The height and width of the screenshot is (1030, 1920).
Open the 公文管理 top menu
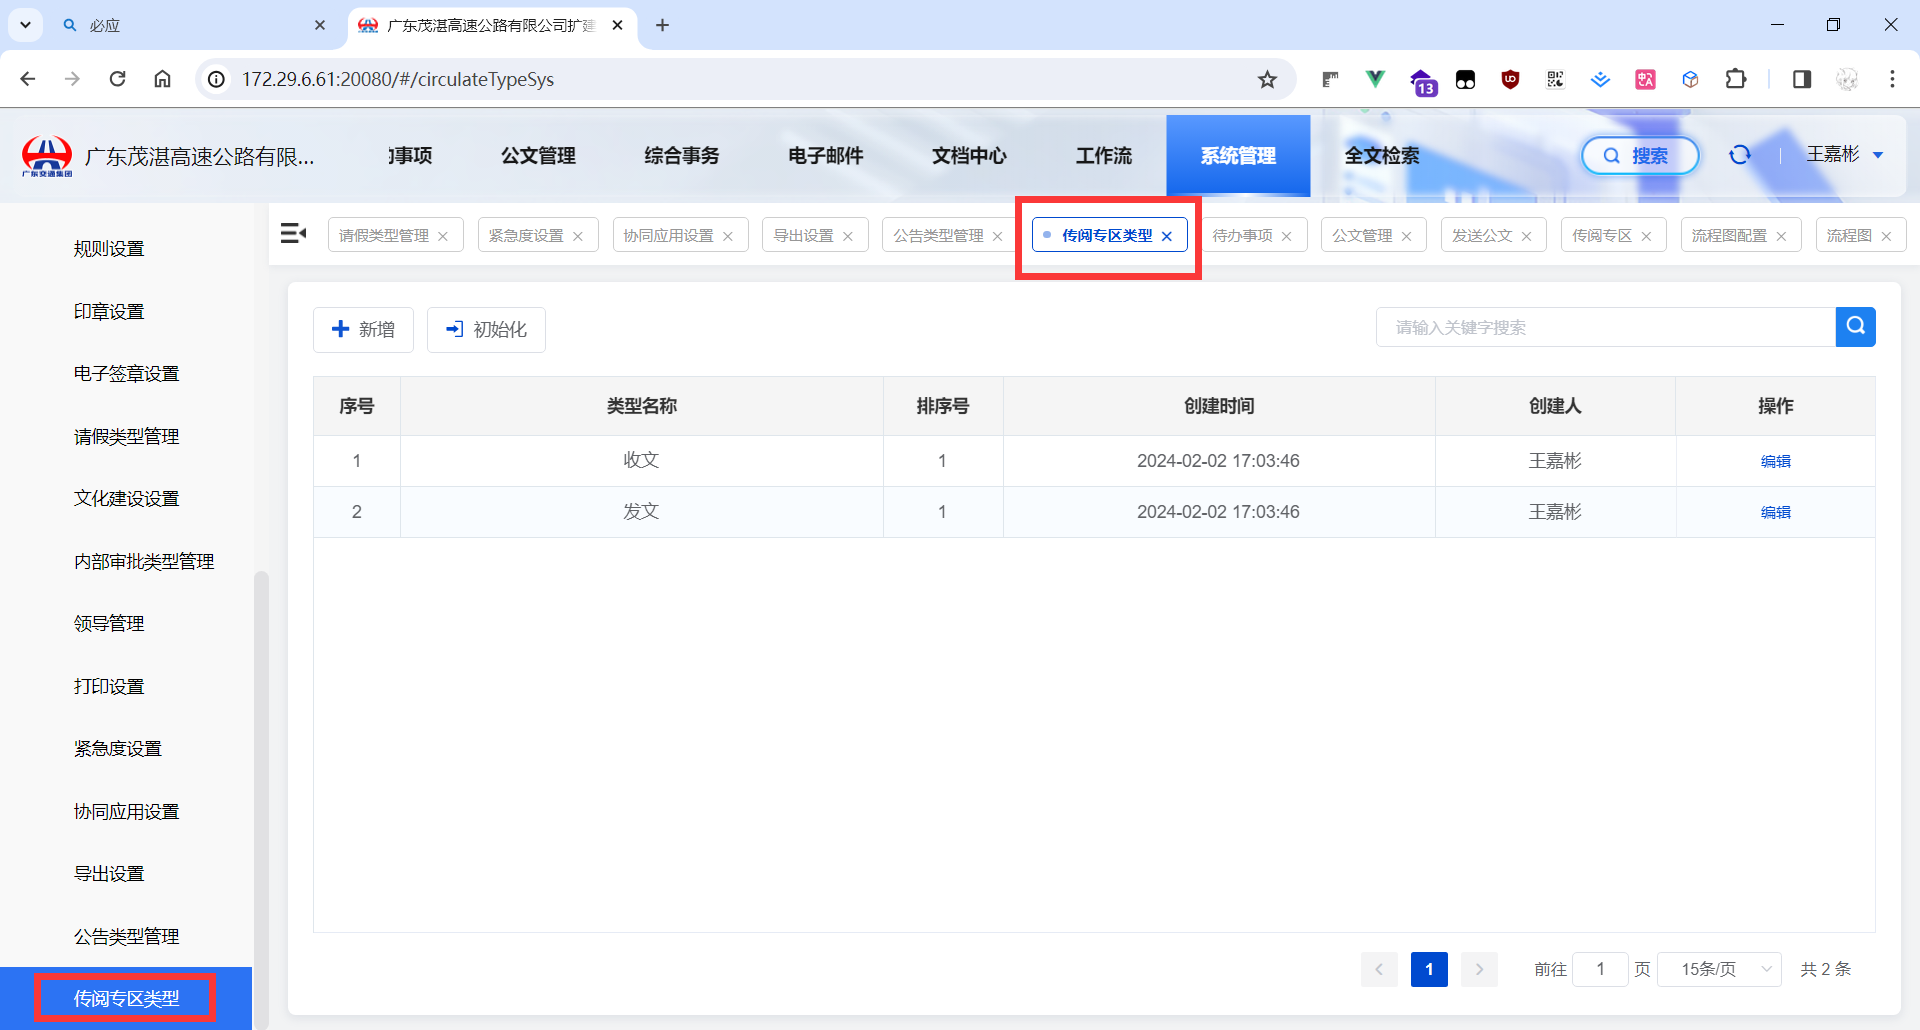538,156
